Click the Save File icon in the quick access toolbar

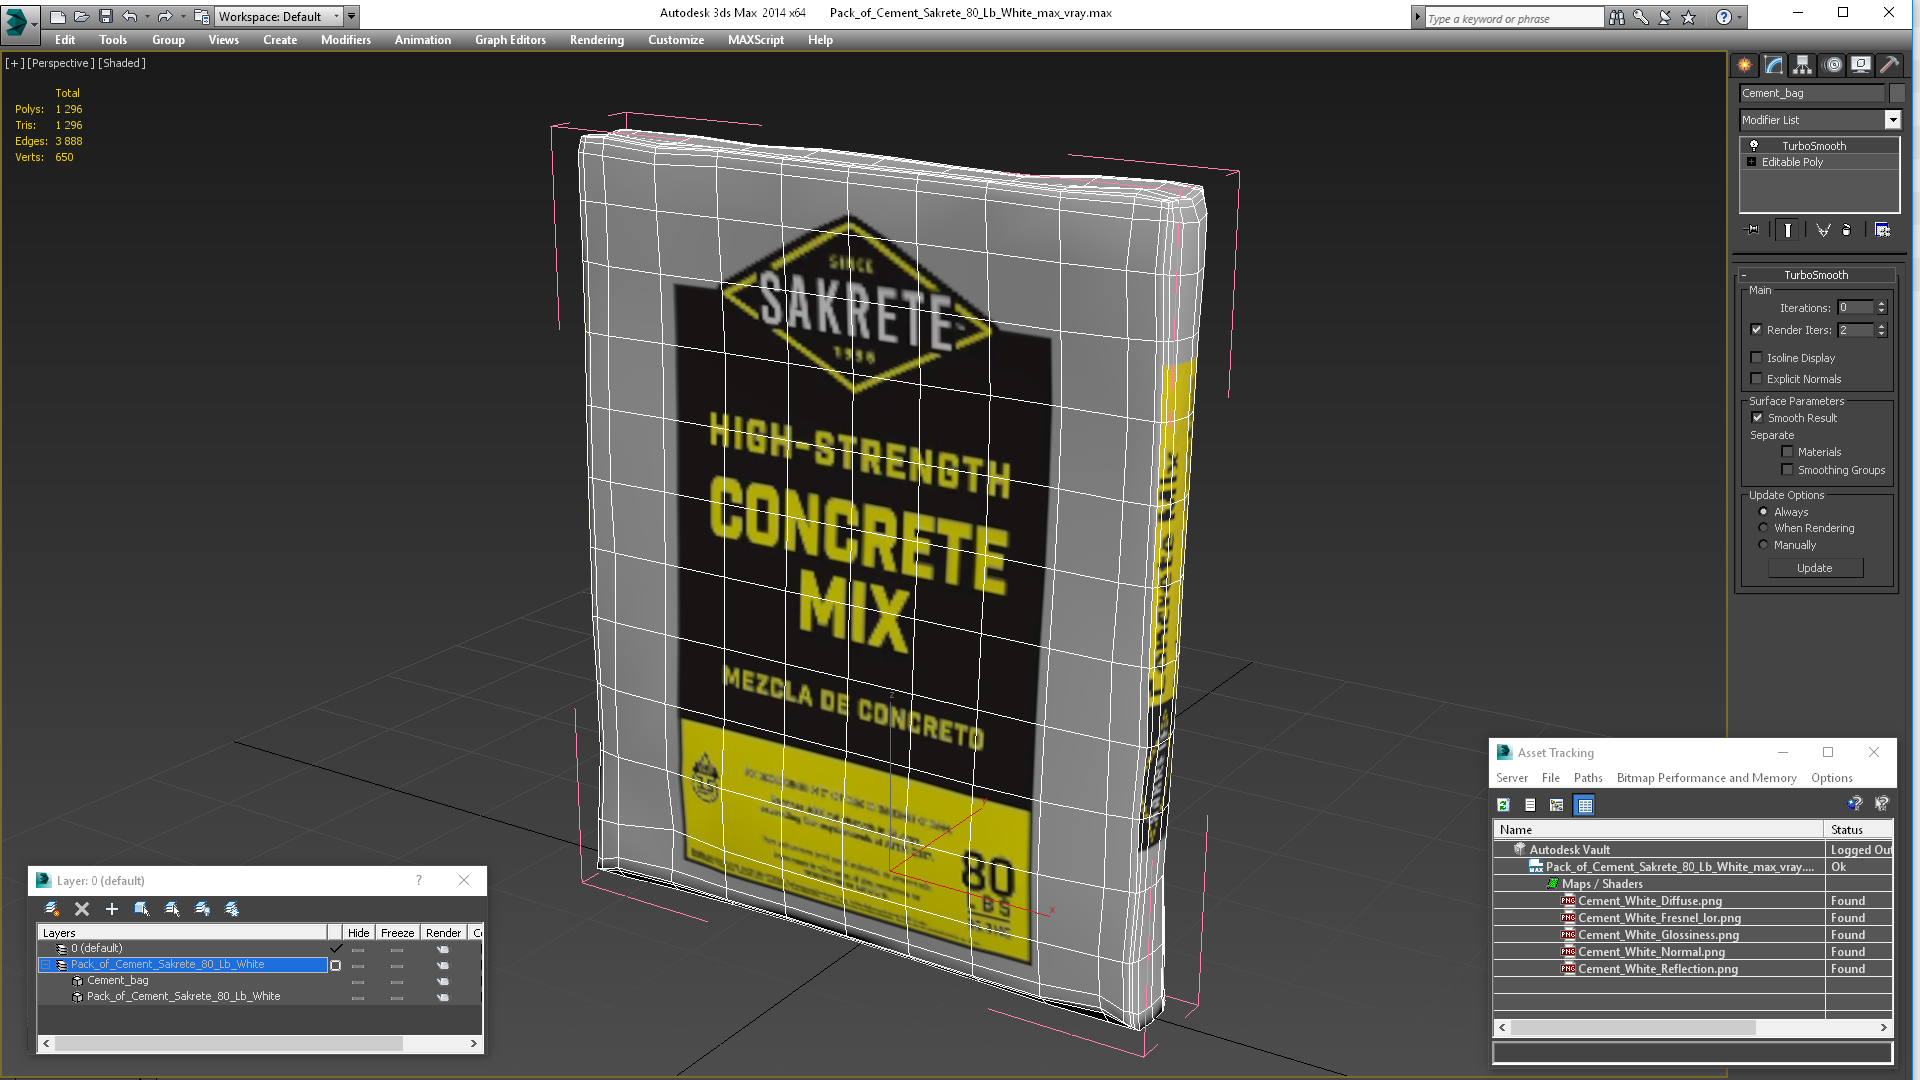click(x=106, y=17)
